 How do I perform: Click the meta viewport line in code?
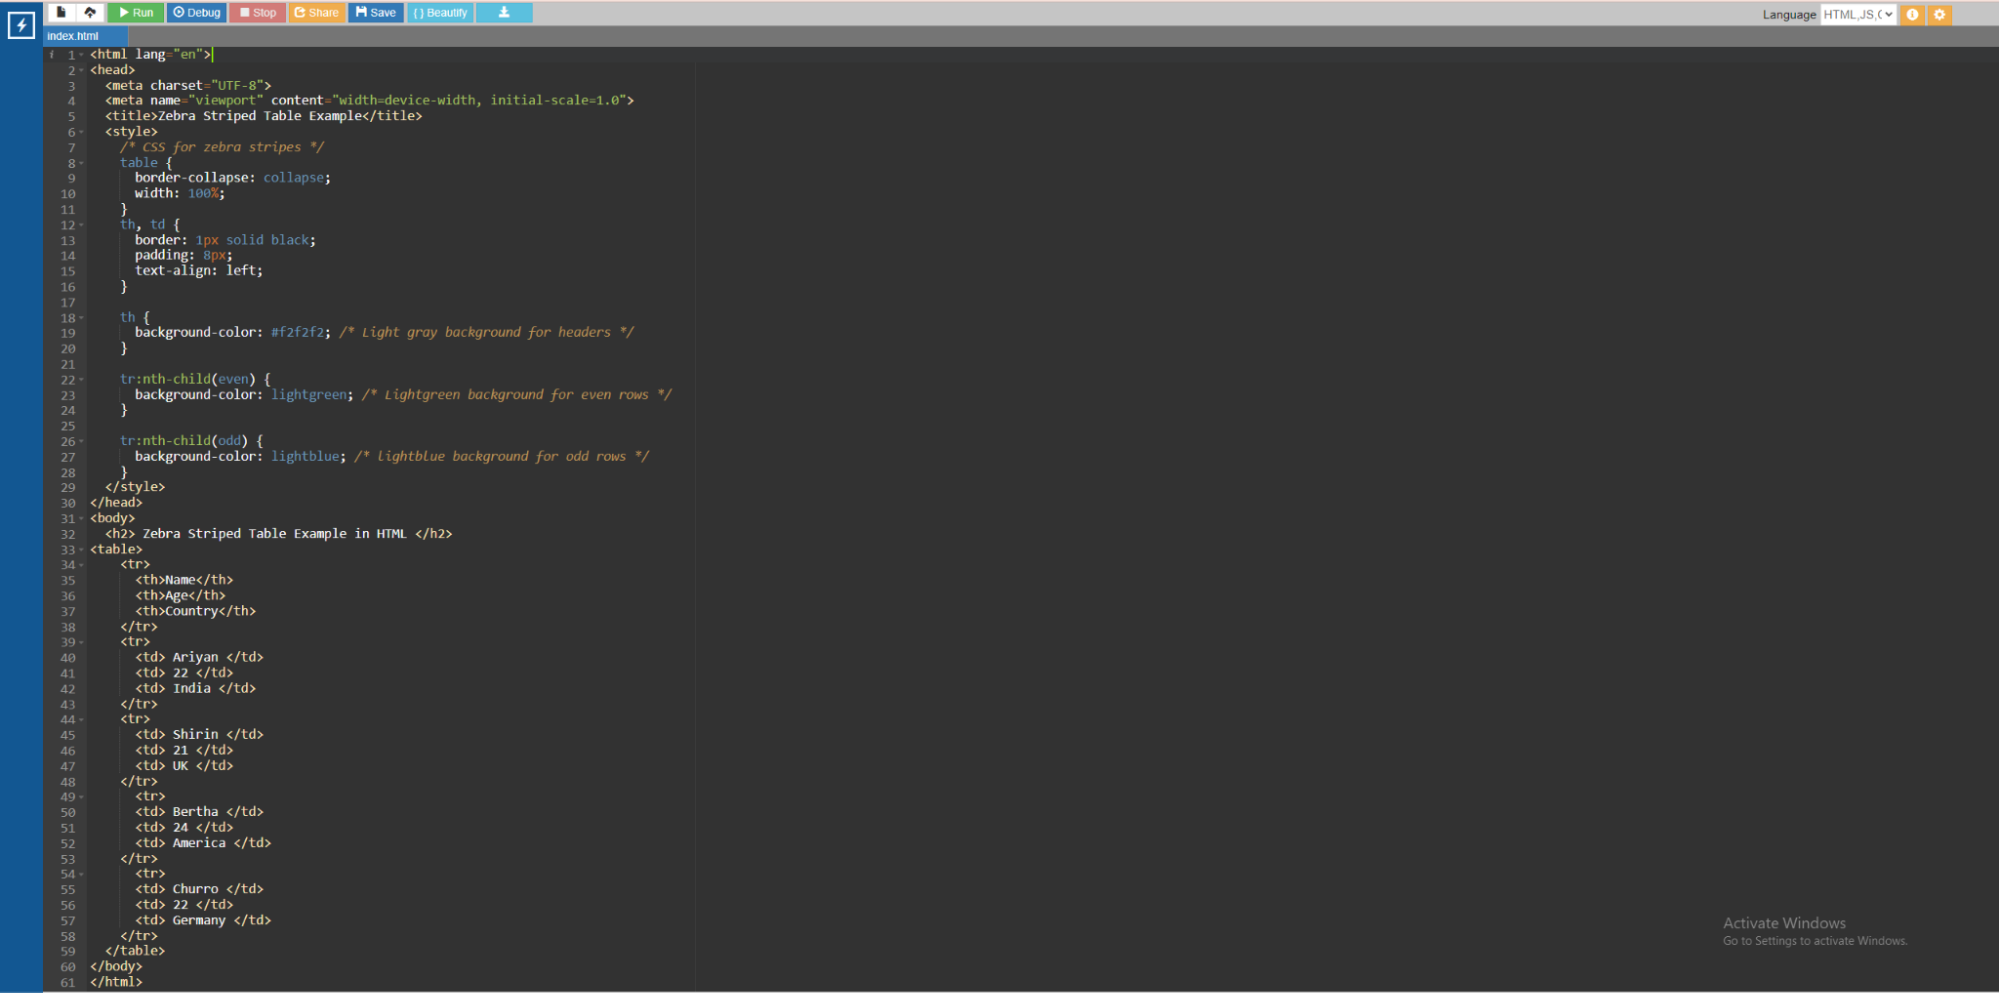pos(369,101)
